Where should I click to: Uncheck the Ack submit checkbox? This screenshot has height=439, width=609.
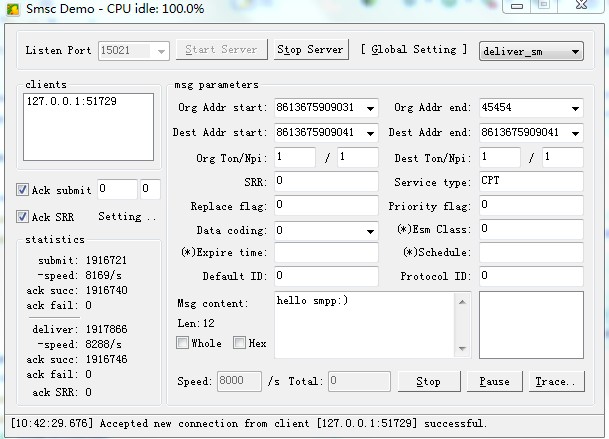[x=22, y=190]
